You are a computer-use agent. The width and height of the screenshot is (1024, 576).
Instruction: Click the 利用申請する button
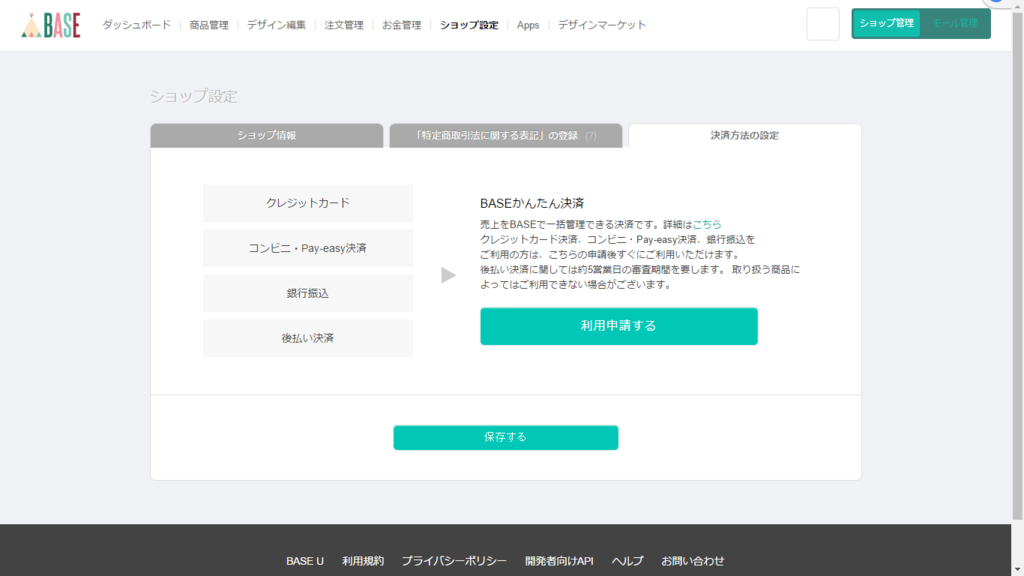click(x=618, y=326)
